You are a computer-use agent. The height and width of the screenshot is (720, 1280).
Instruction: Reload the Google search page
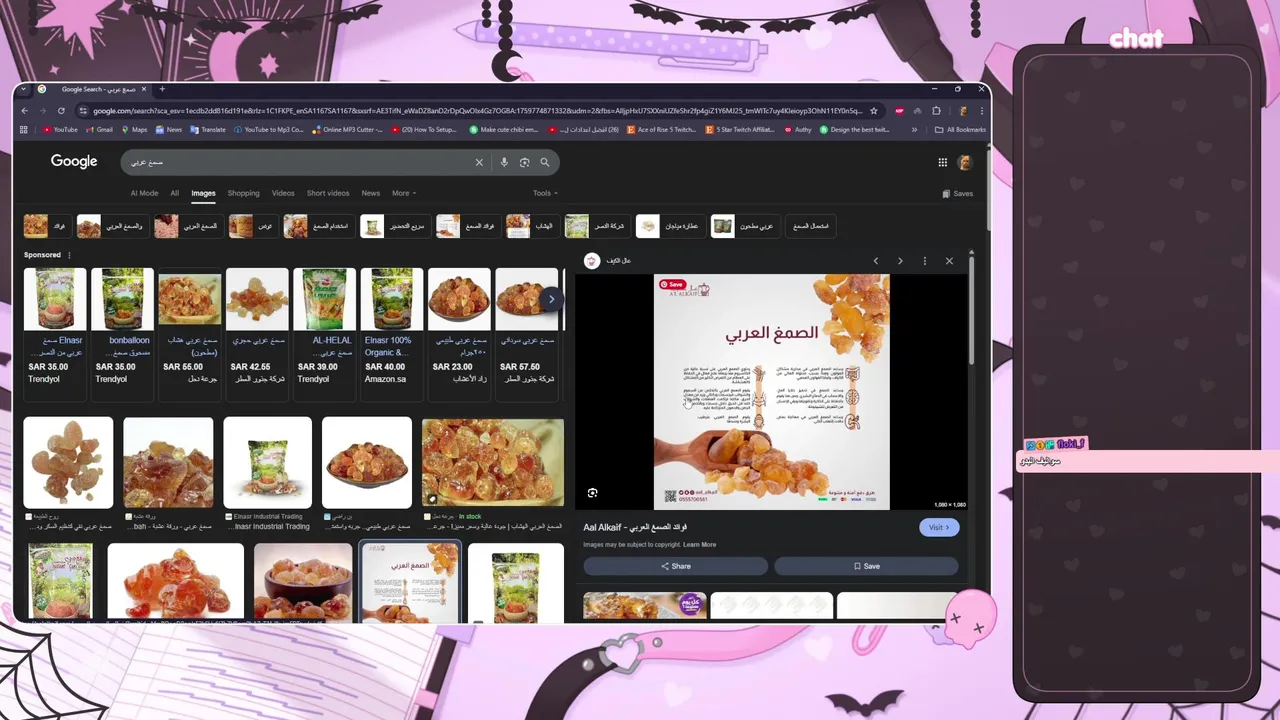click(61, 111)
